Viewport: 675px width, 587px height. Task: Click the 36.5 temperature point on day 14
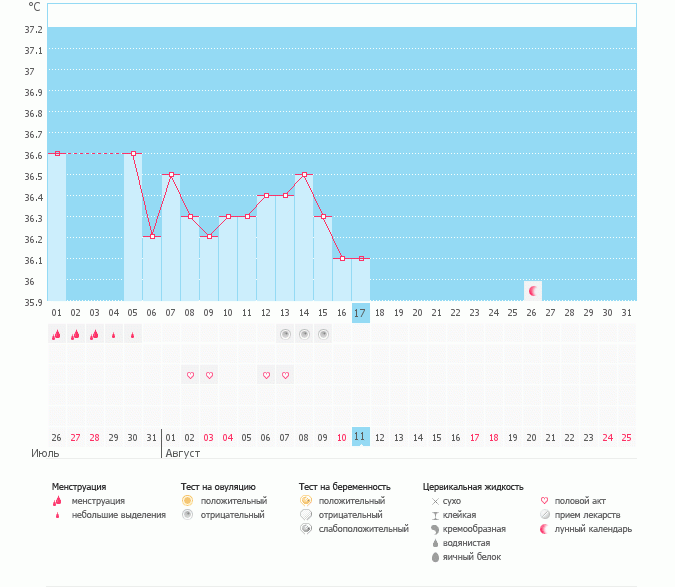304,174
